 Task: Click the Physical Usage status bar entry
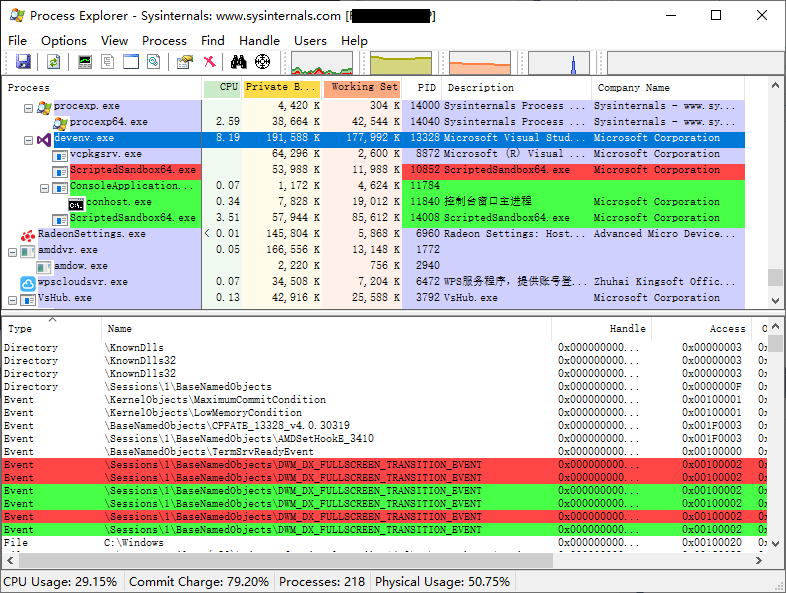442,582
